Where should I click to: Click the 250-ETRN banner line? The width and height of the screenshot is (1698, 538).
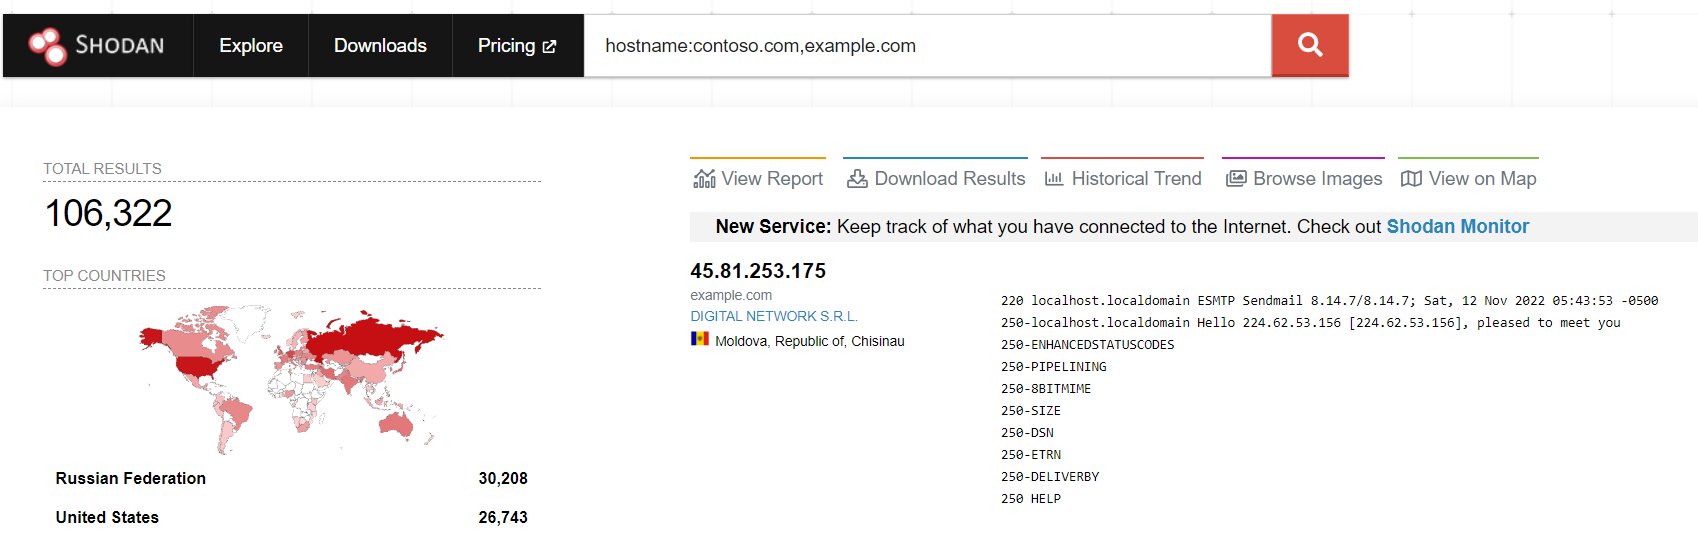click(x=1031, y=455)
